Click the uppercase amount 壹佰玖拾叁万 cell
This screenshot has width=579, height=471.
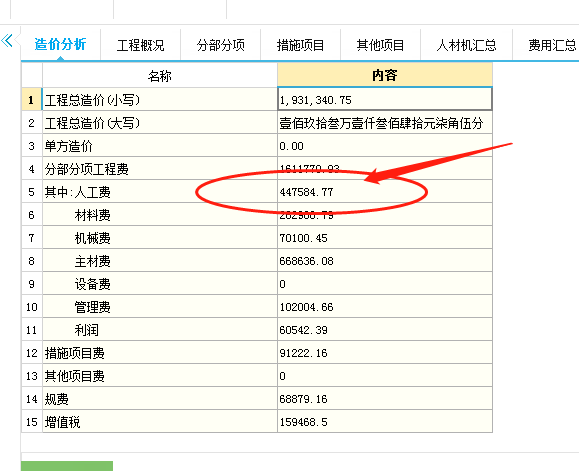point(385,123)
